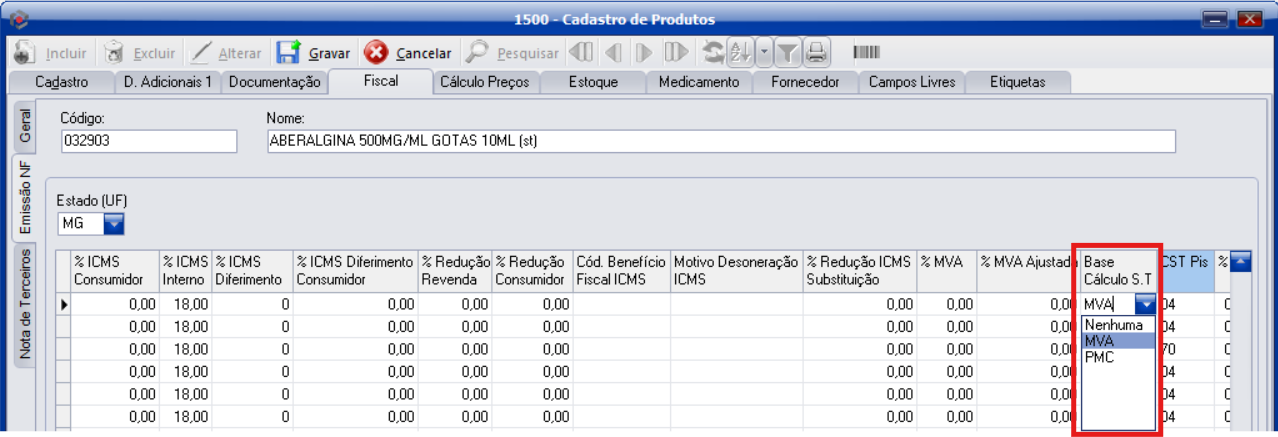Click the printer icon in toolbar
Image resolution: width=1278 pixels, height=437 pixels.
816,52
